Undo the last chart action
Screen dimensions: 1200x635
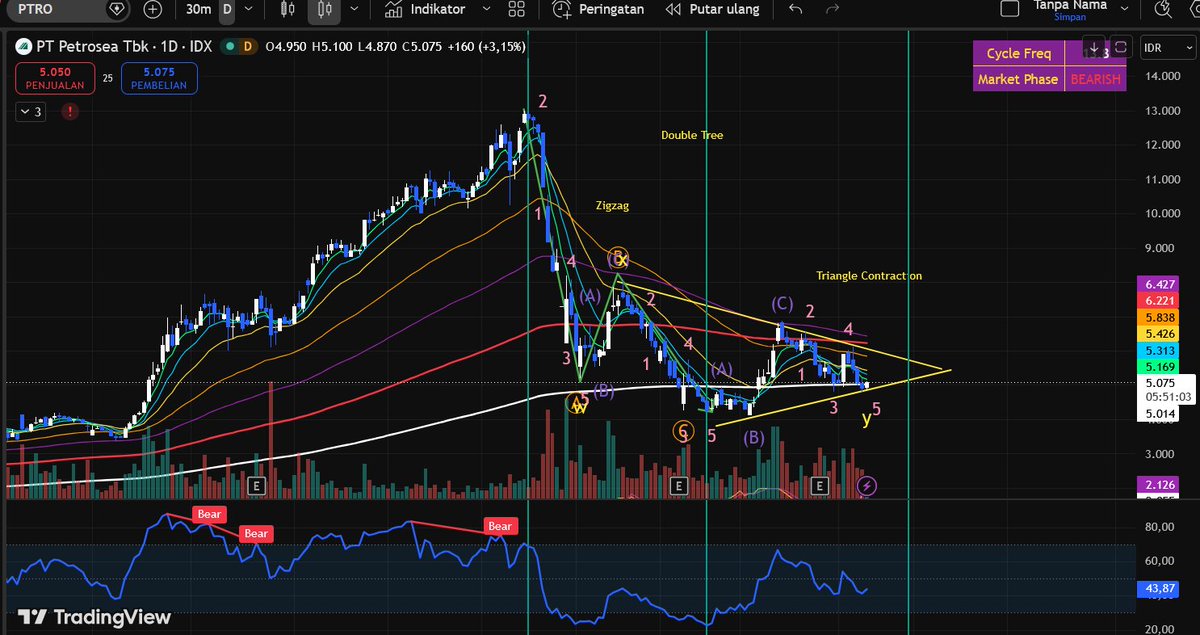click(796, 9)
